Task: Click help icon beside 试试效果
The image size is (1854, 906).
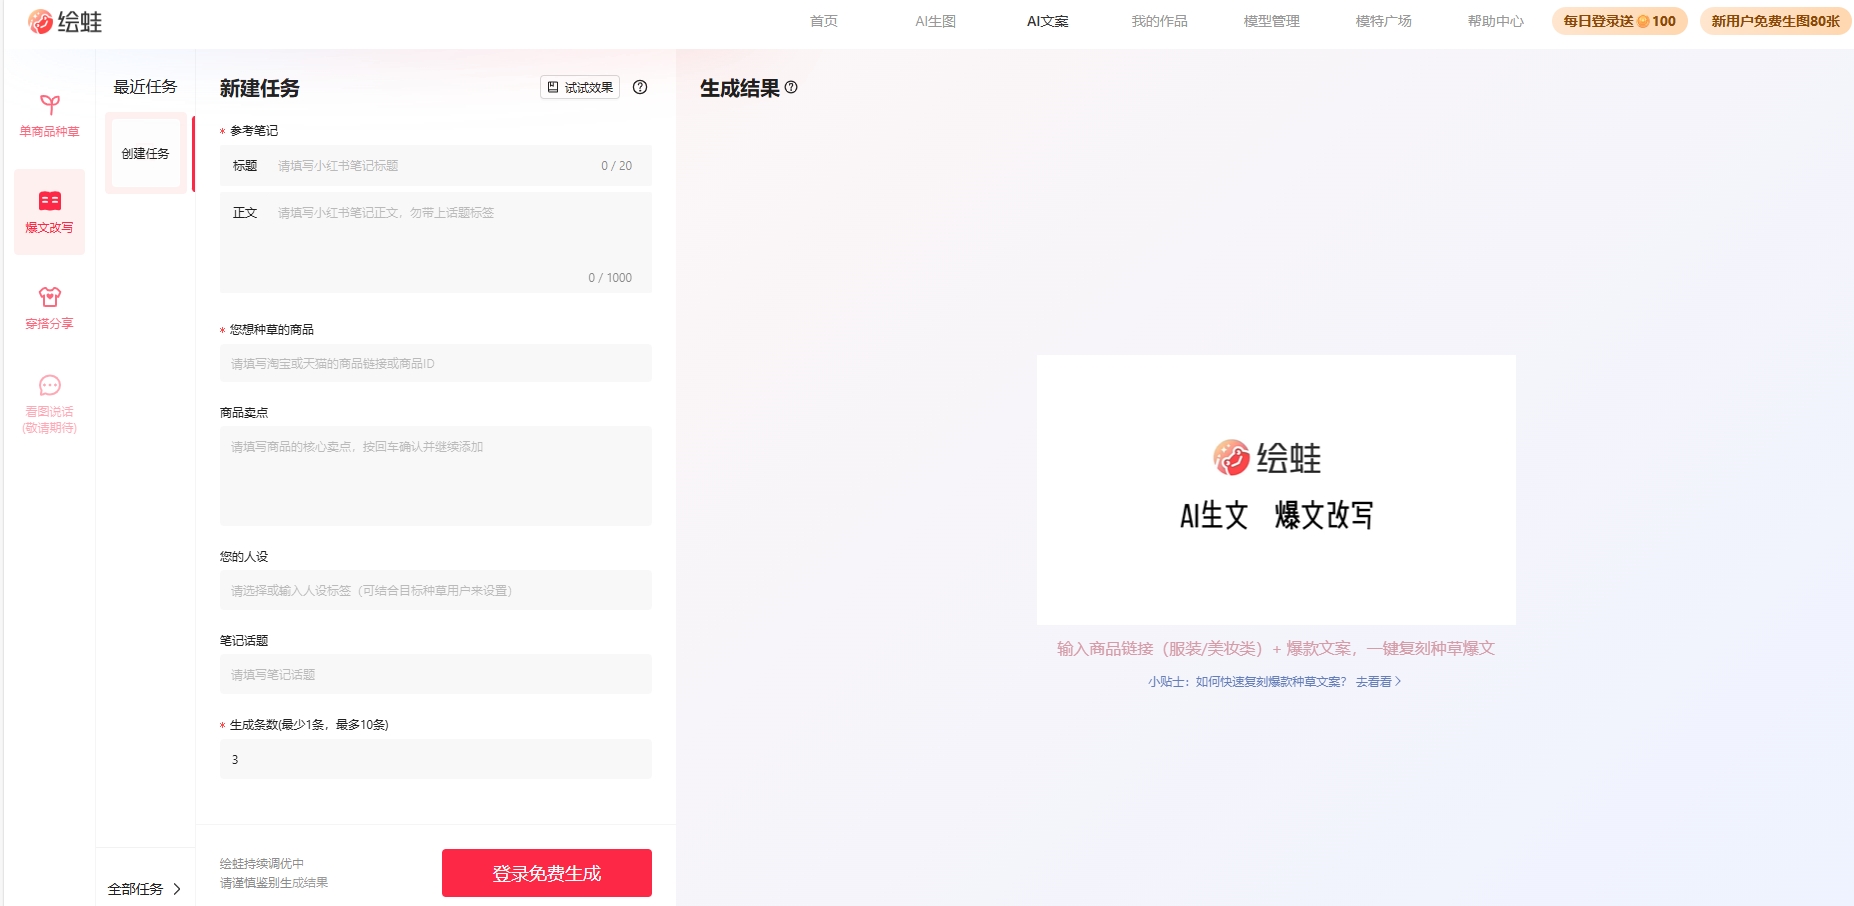Action: pos(640,87)
